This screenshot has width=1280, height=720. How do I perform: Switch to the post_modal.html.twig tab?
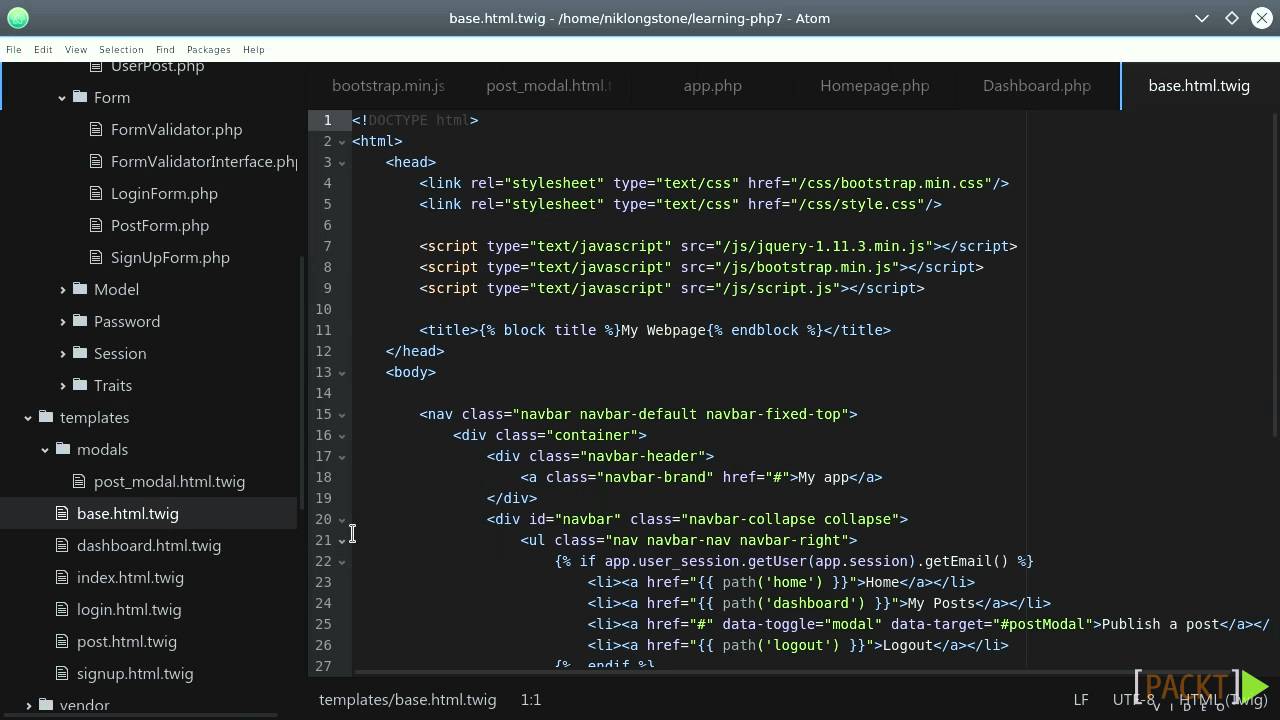tap(549, 86)
